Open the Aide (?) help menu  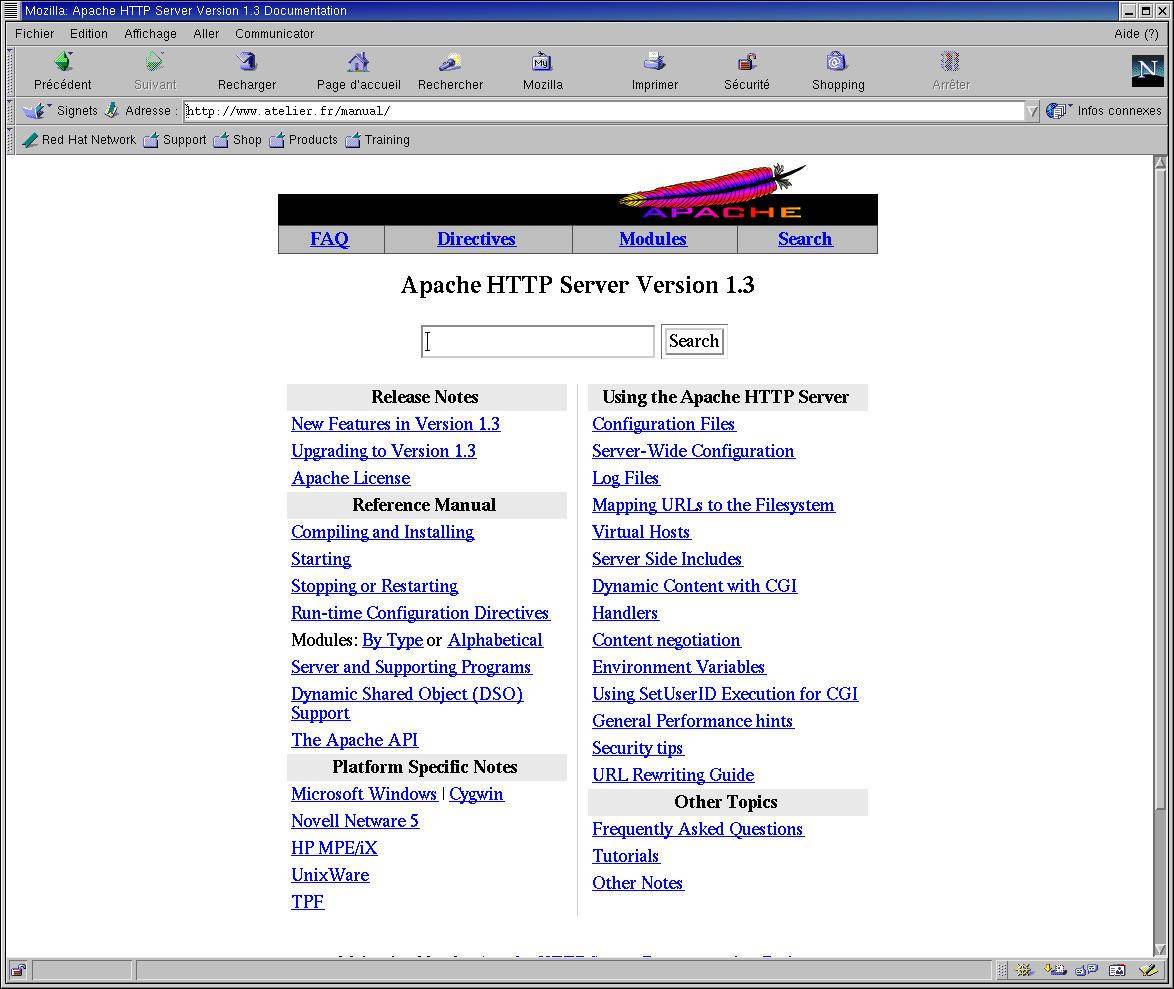click(1136, 34)
